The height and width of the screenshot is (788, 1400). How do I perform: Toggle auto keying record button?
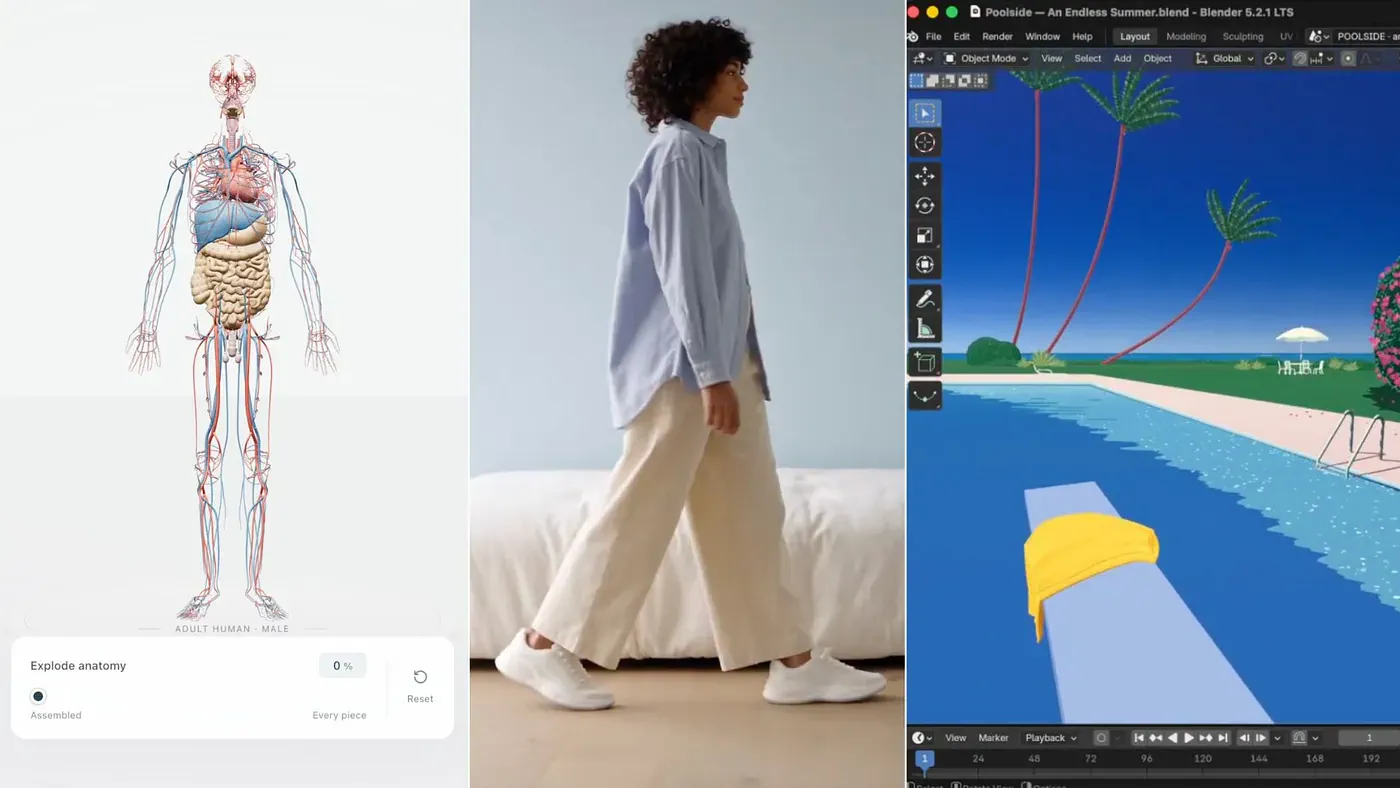click(1101, 738)
